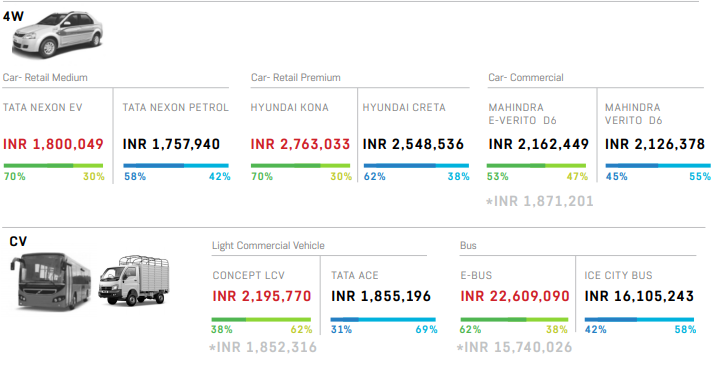
Task: Click the Tata Ace blue split bar
Action: tap(383, 319)
